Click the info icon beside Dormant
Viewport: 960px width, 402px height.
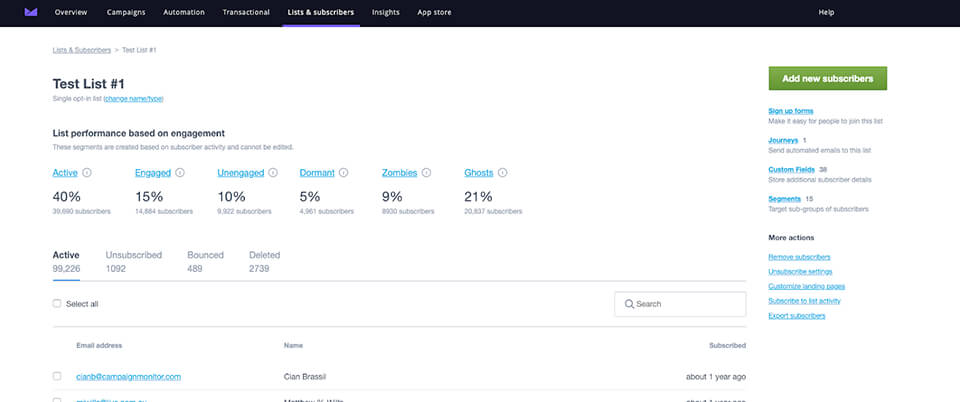tap(343, 173)
